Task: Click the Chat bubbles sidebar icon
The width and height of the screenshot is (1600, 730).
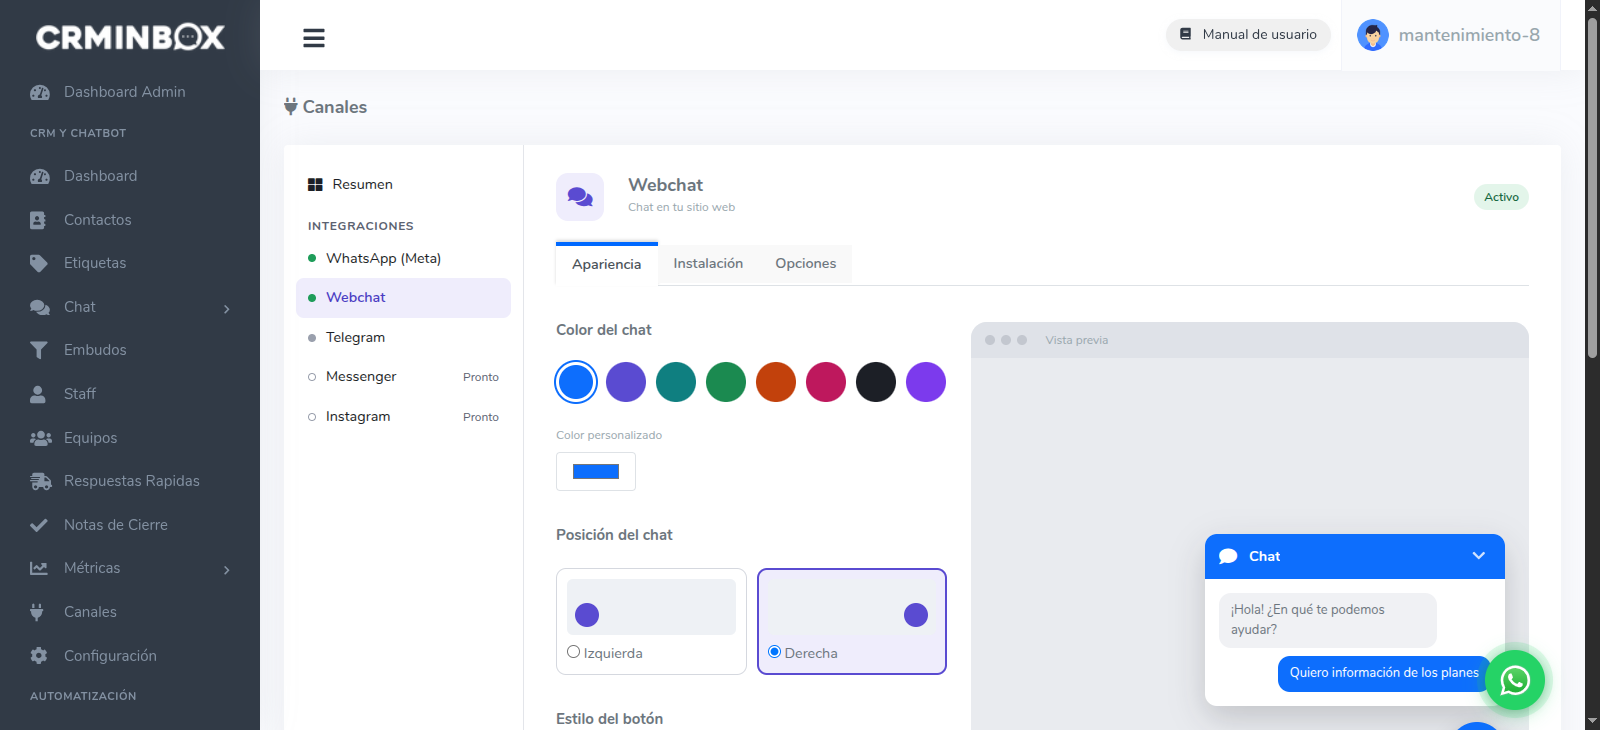Action: pos(40,307)
